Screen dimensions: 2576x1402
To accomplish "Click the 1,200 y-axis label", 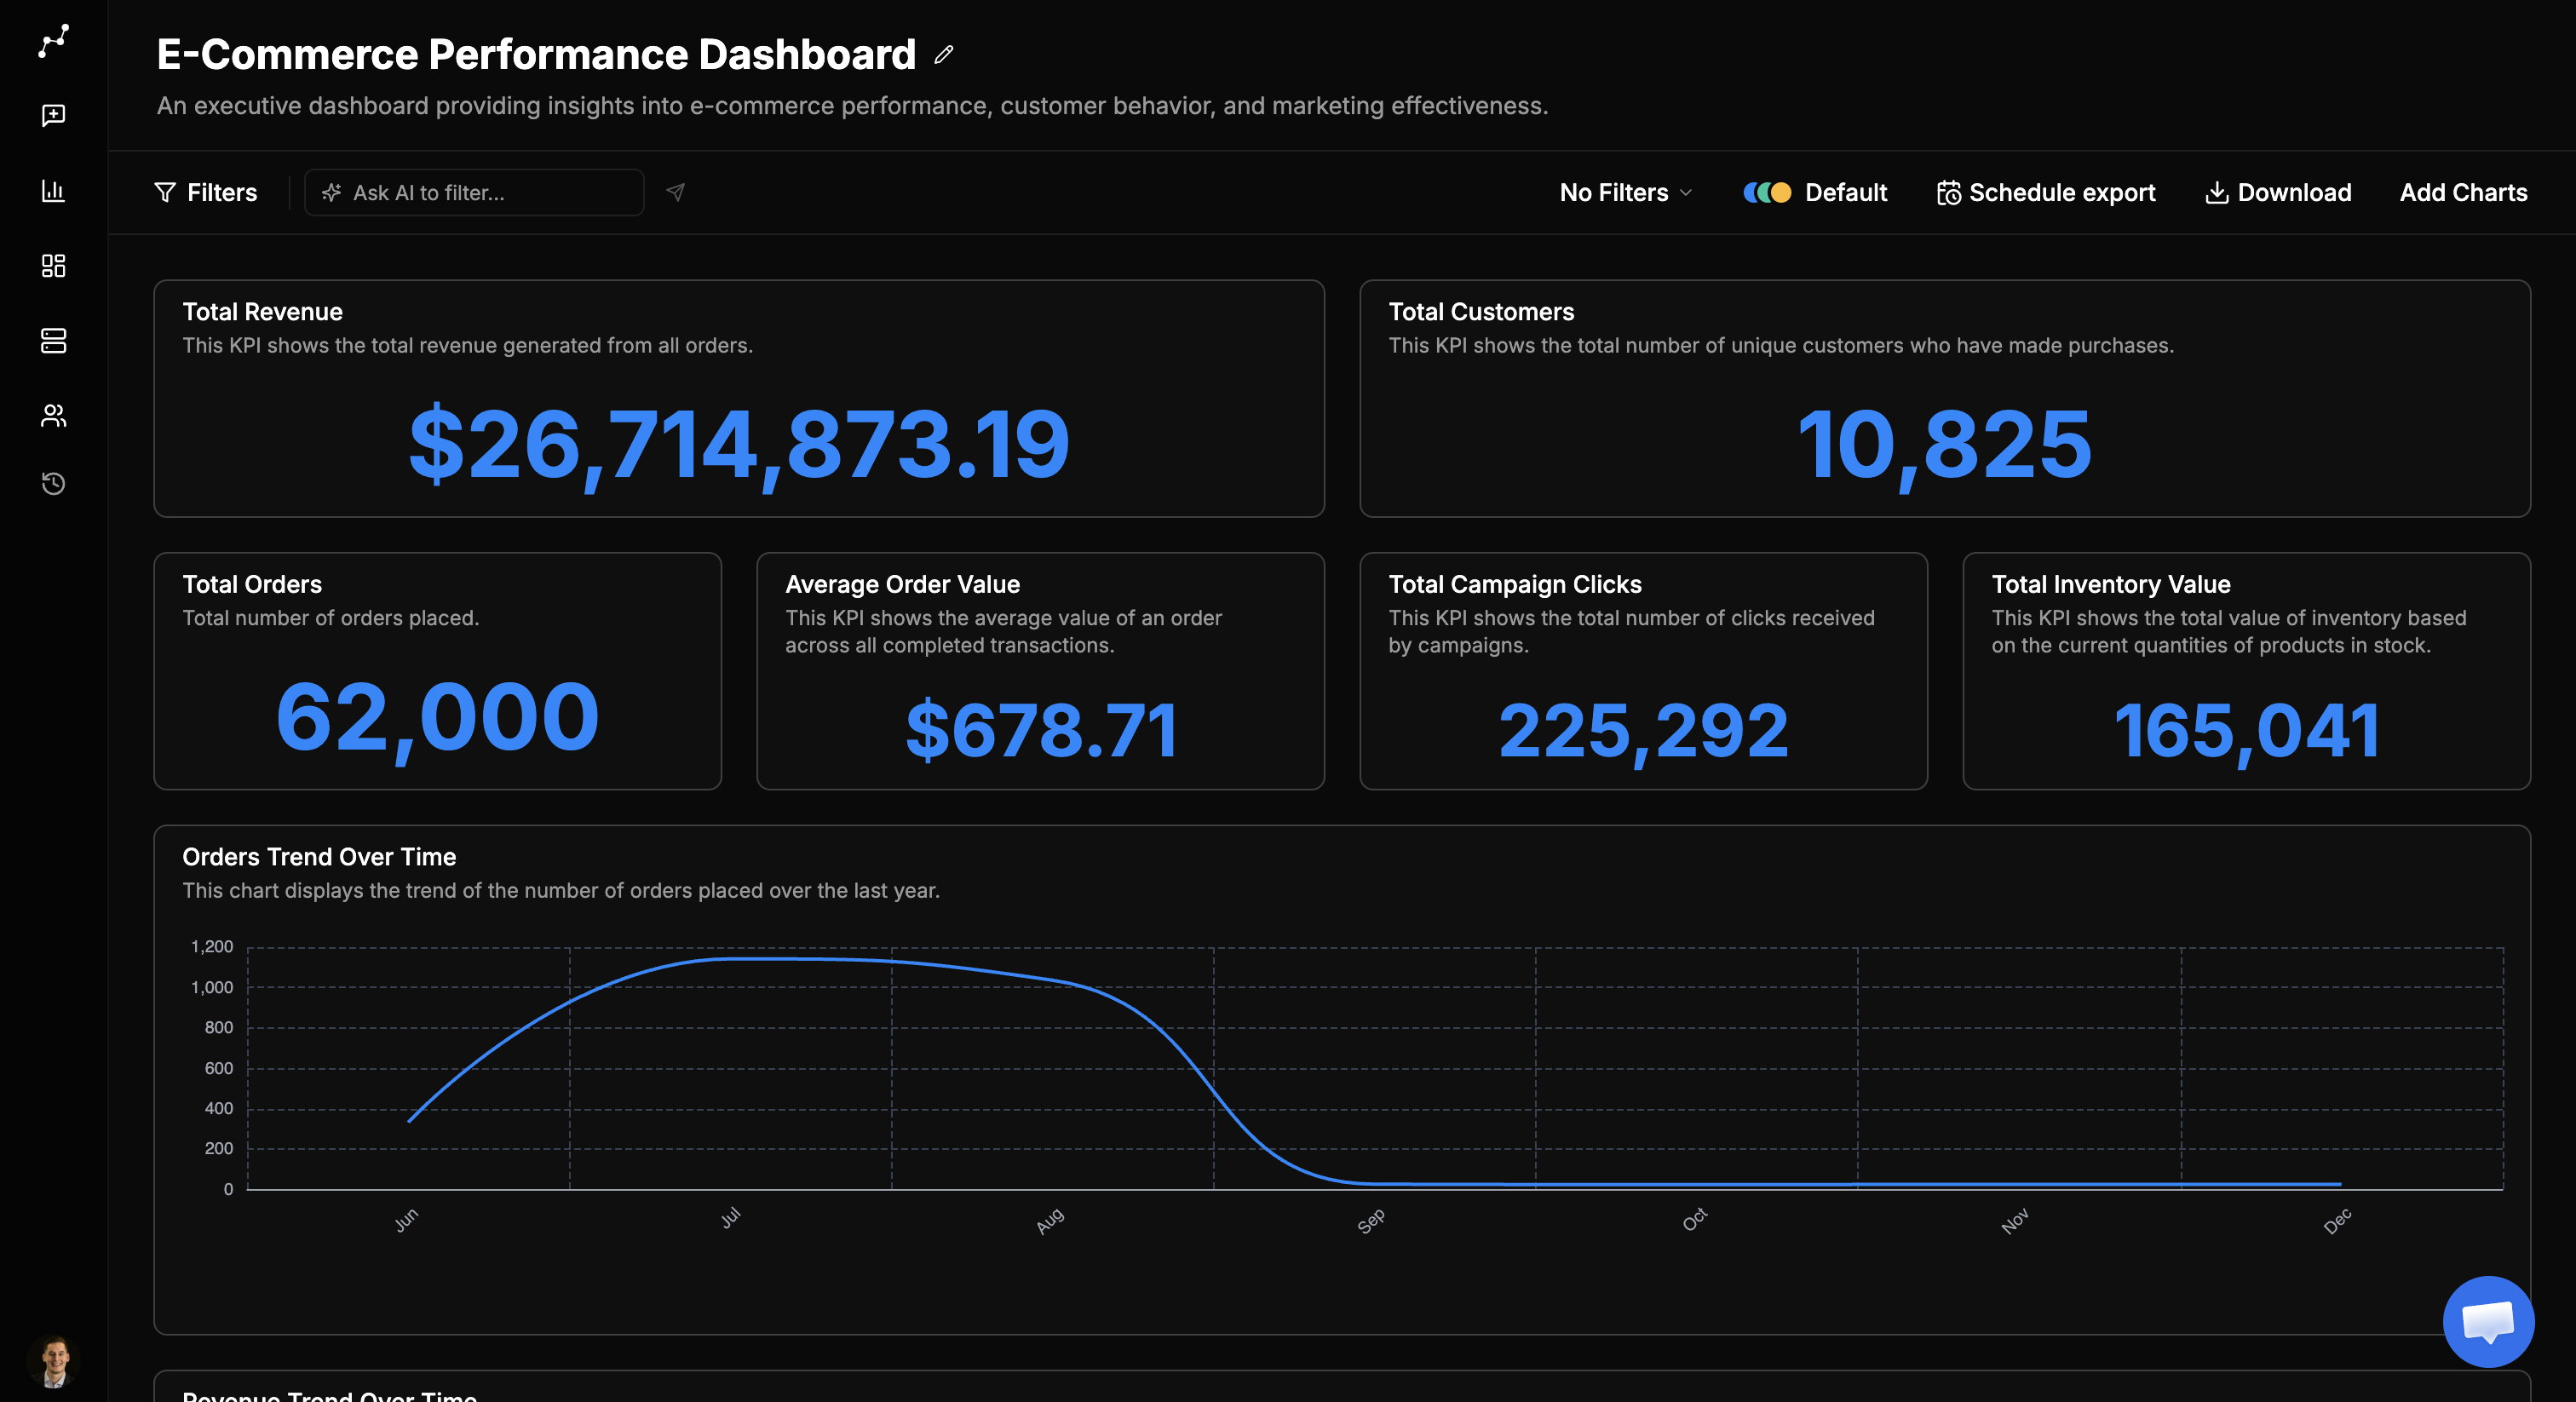I will (212, 947).
